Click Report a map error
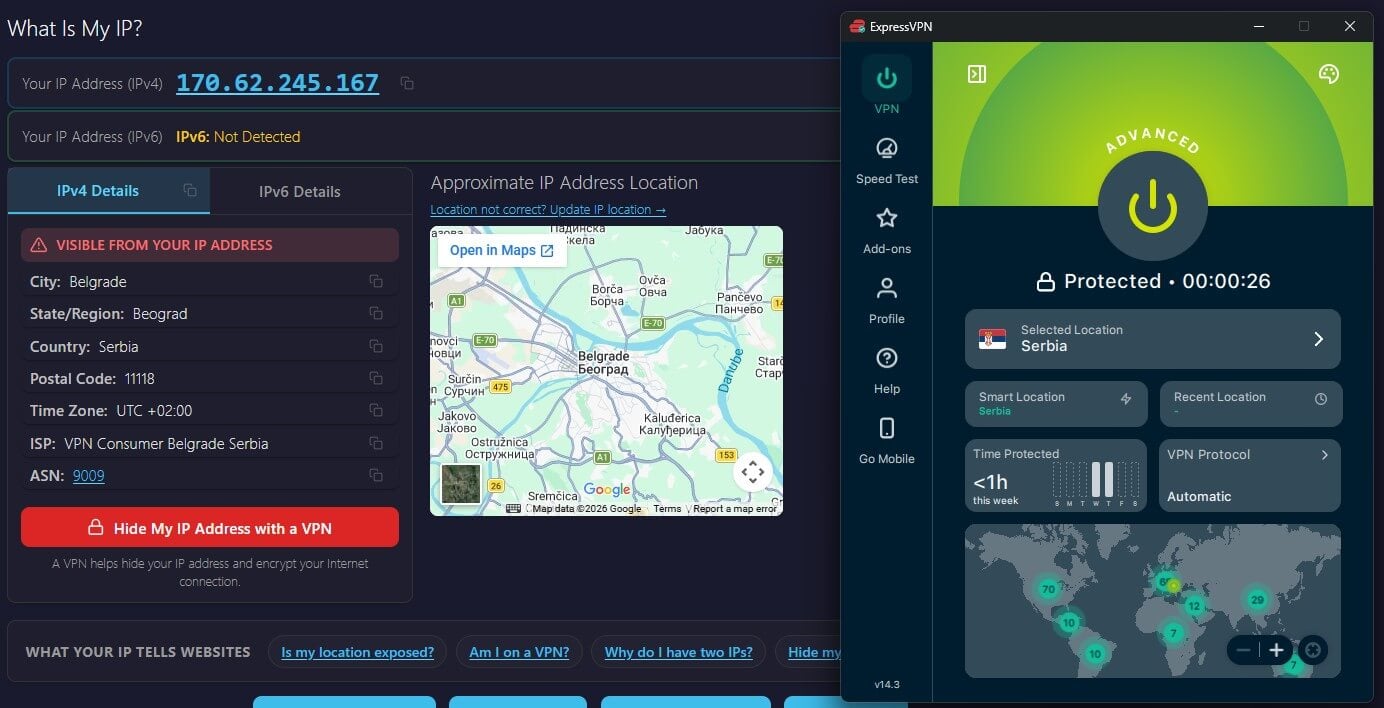Screen dimensions: 1384x708 [735, 509]
